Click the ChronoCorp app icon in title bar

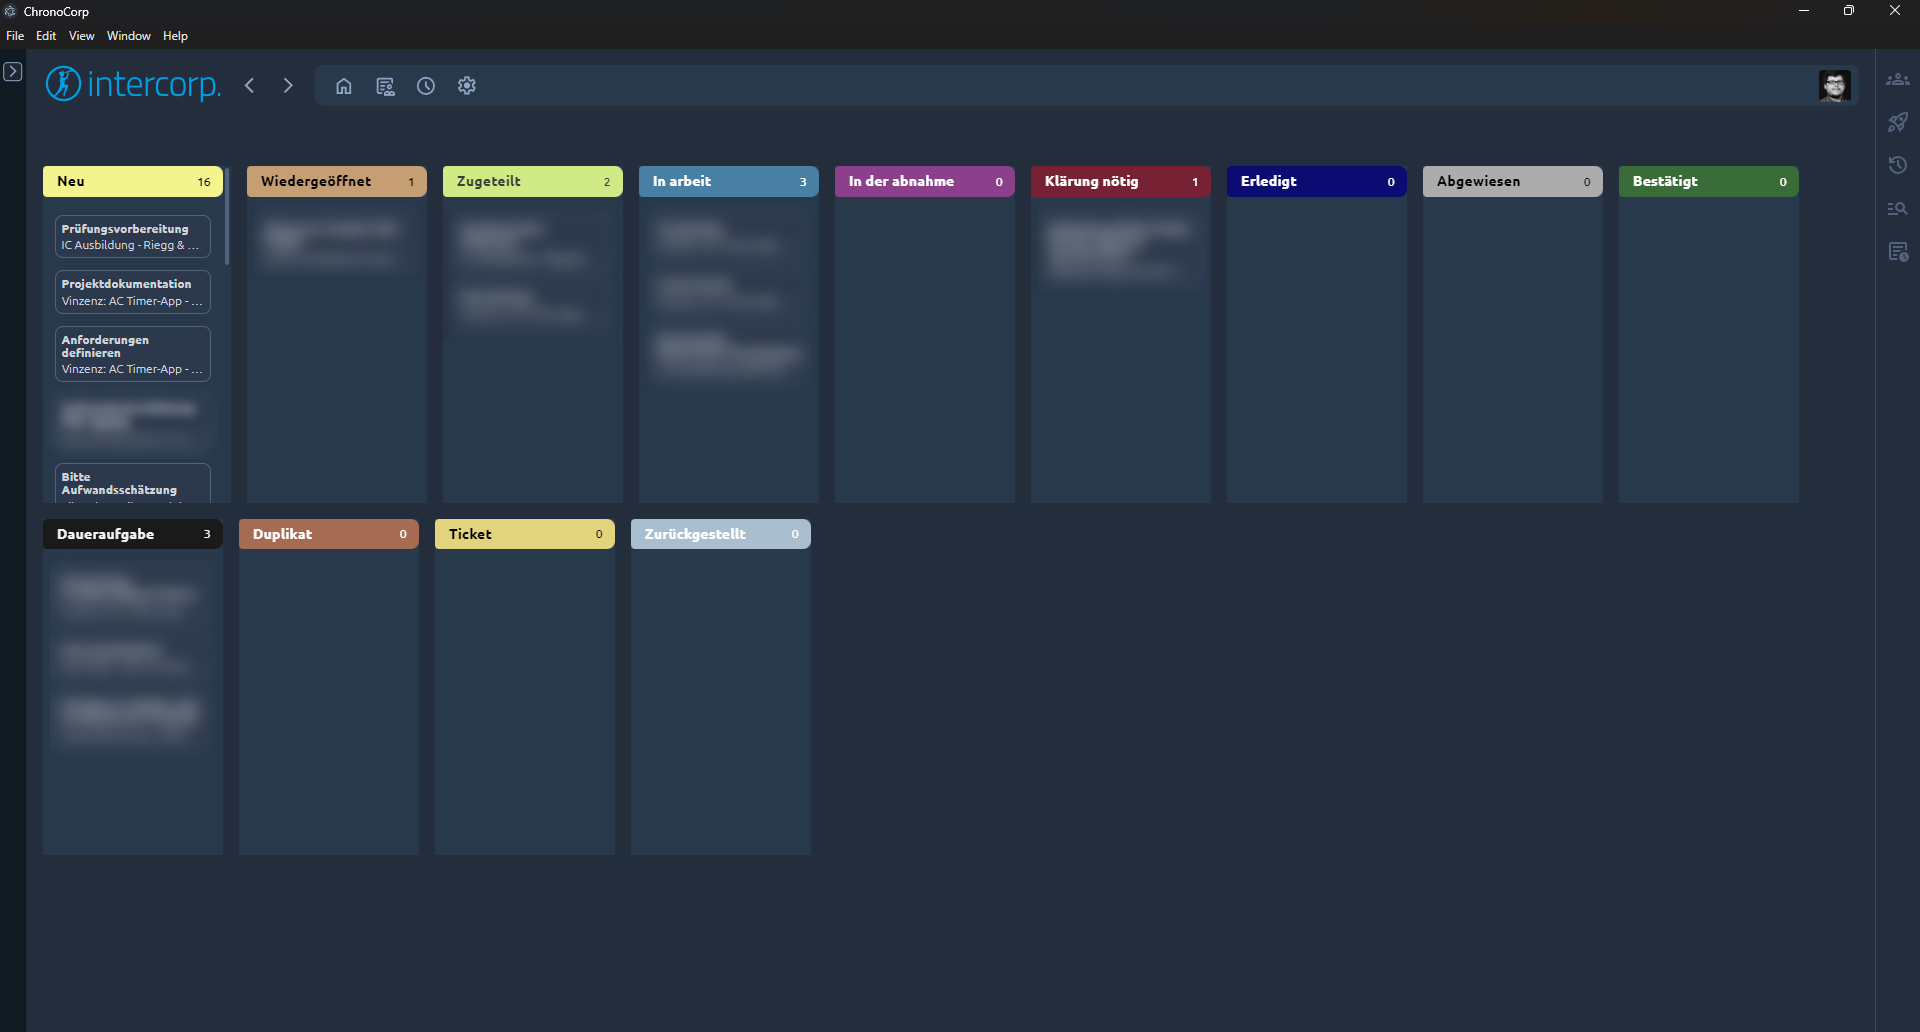pos(11,11)
